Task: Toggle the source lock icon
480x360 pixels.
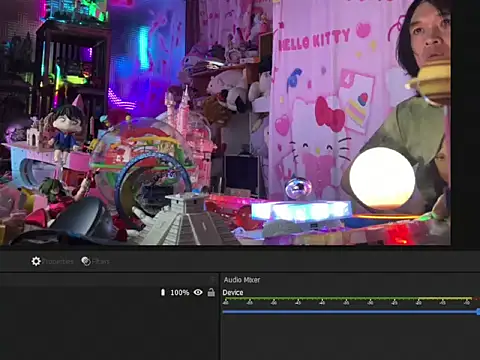Action: click(x=211, y=292)
